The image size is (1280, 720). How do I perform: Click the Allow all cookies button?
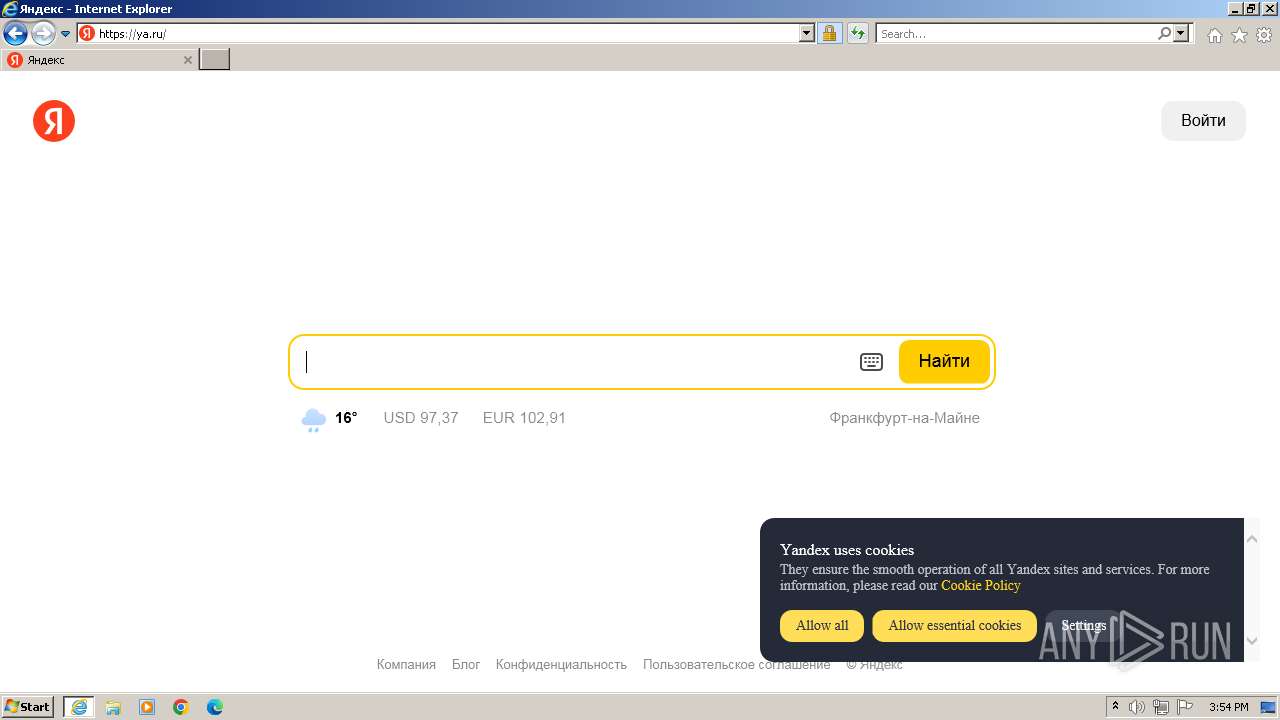click(822, 626)
